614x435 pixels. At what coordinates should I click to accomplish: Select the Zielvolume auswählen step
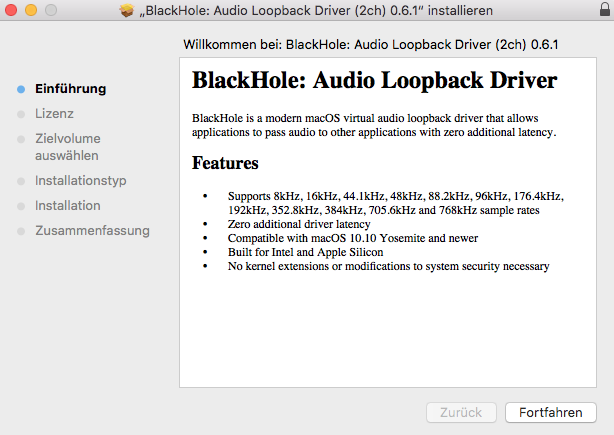(x=68, y=147)
